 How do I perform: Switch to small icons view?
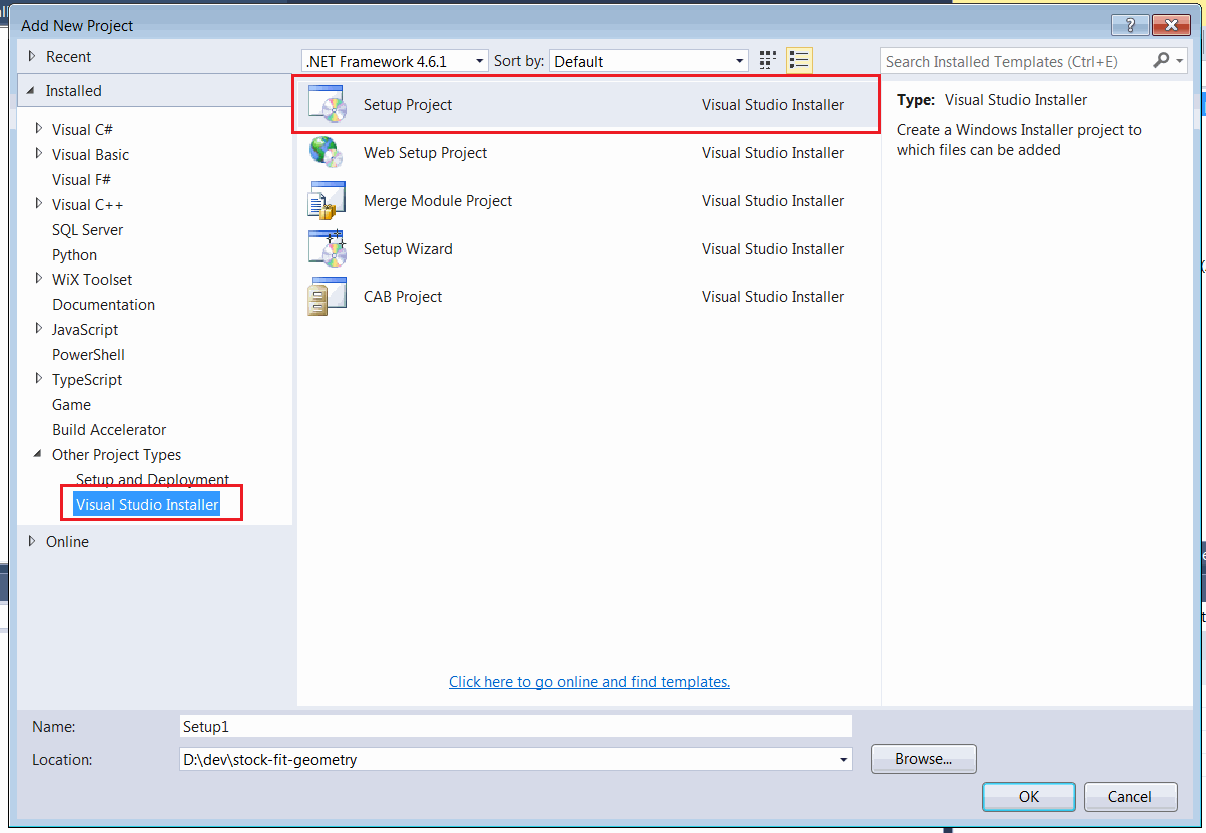click(768, 61)
